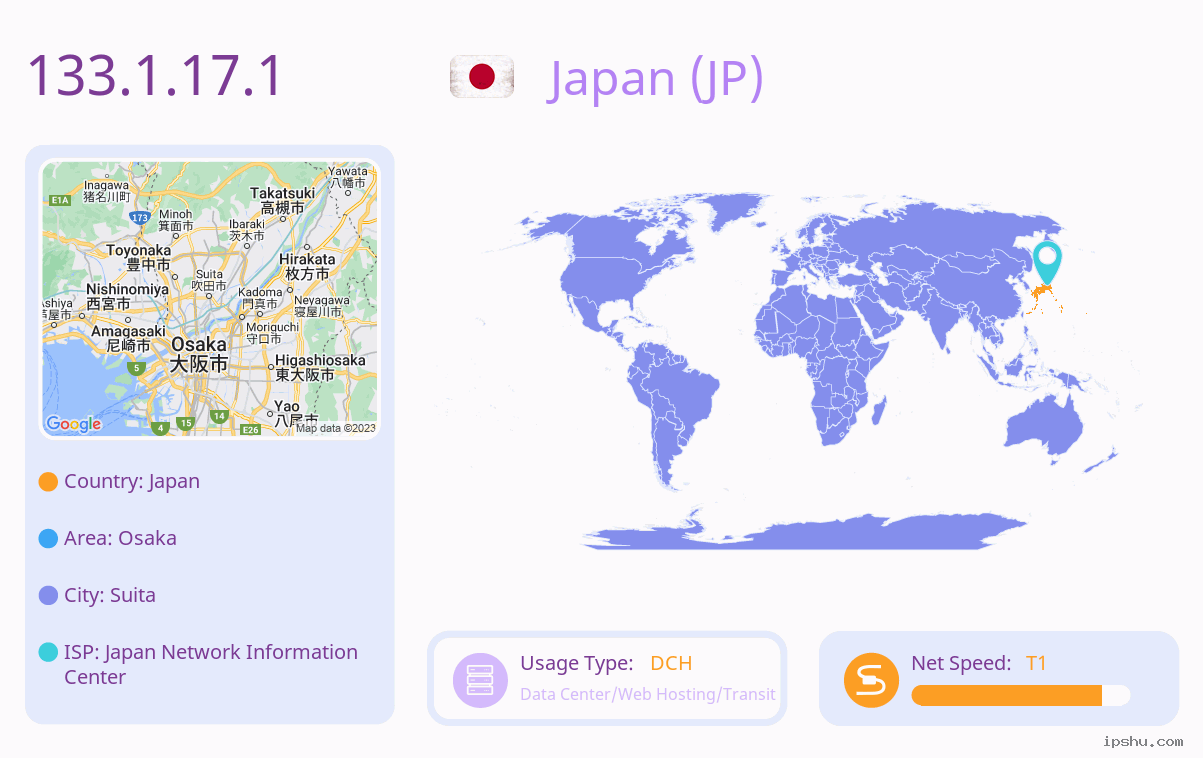
Task: Click the orange dot next to Country
Action: (48, 482)
